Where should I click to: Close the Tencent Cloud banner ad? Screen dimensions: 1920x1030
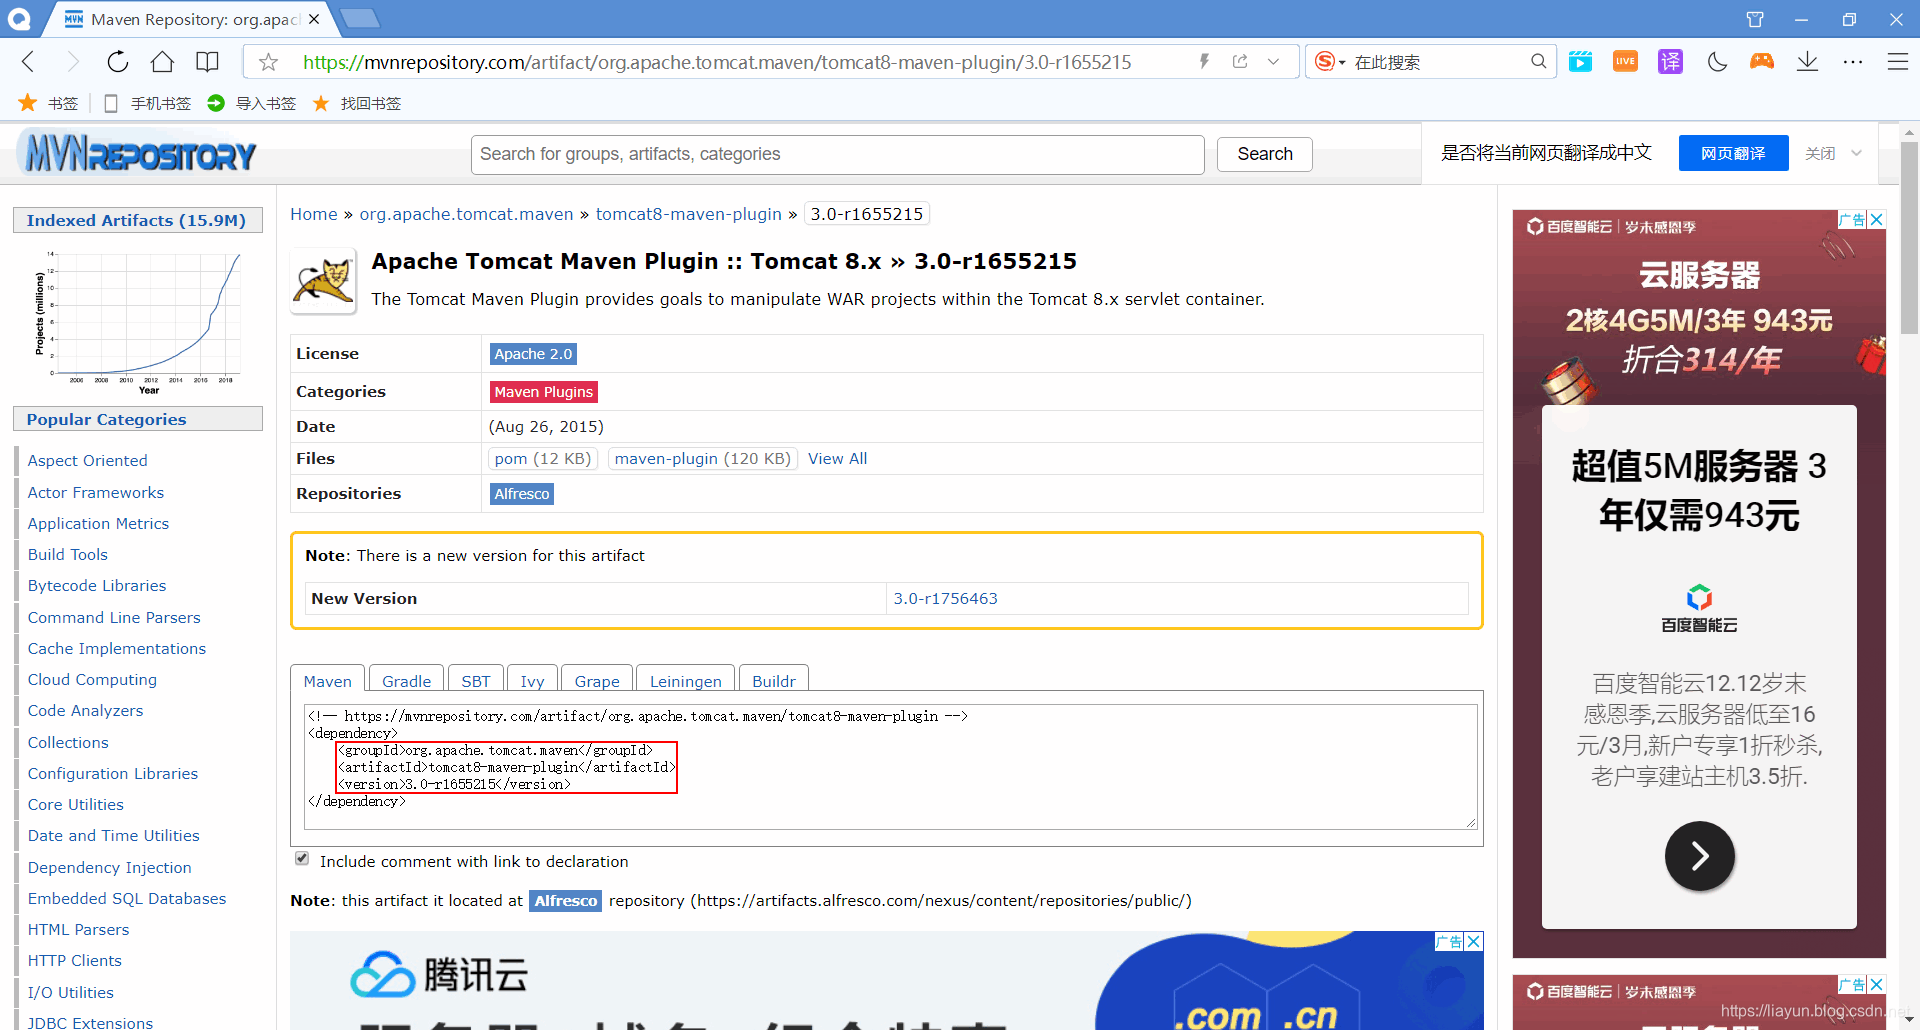point(1474,941)
